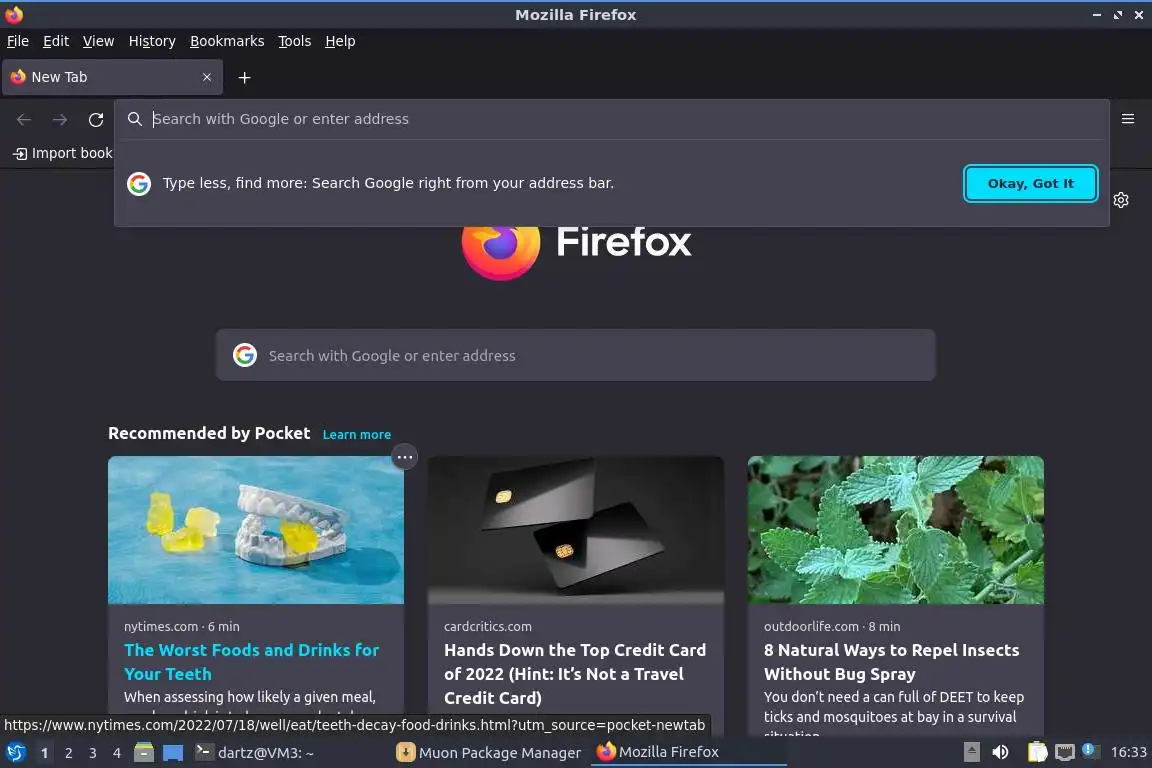Image resolution: width=1152 pixels, height=768 pixels.
Task: Open new tab personalize gear icon
Action: [1121, 200]
